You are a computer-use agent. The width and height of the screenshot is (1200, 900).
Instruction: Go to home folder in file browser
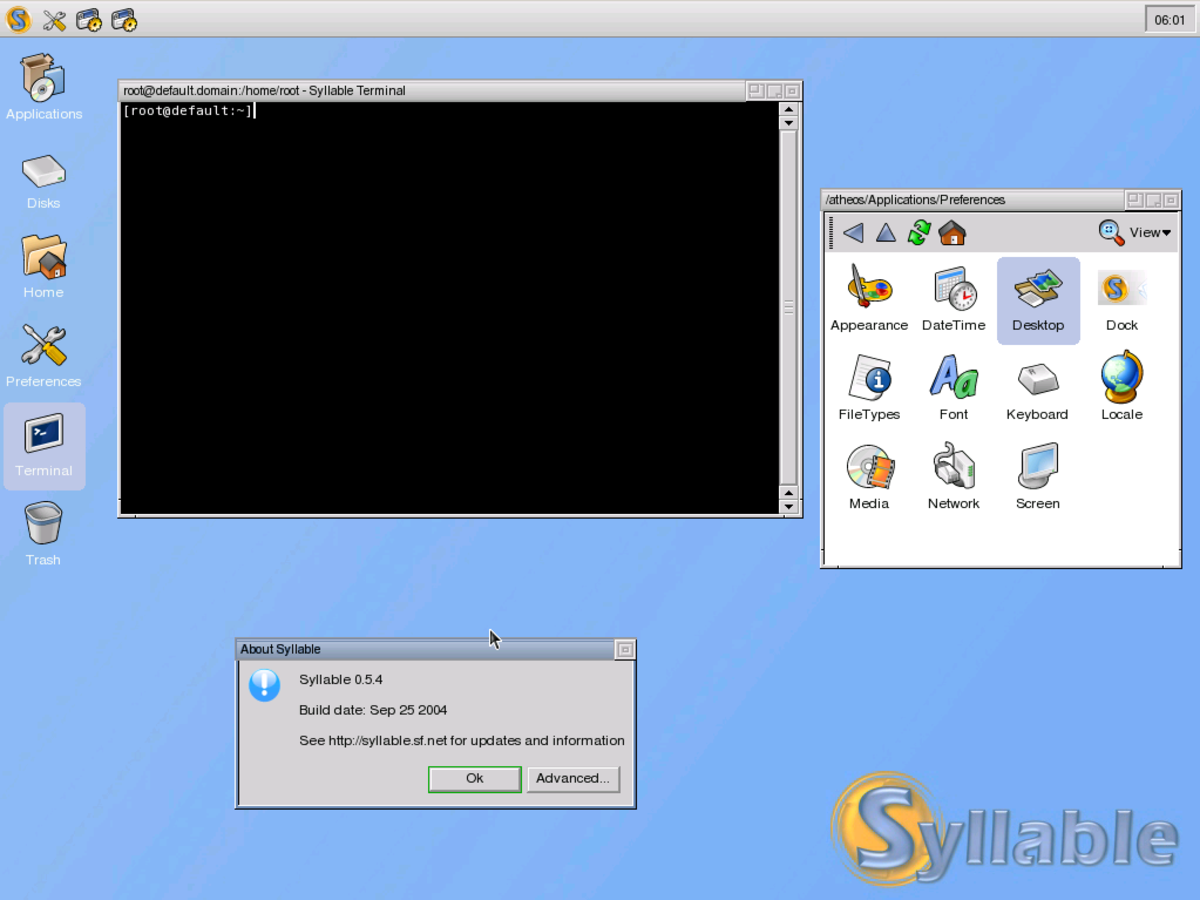click(952, 233)
